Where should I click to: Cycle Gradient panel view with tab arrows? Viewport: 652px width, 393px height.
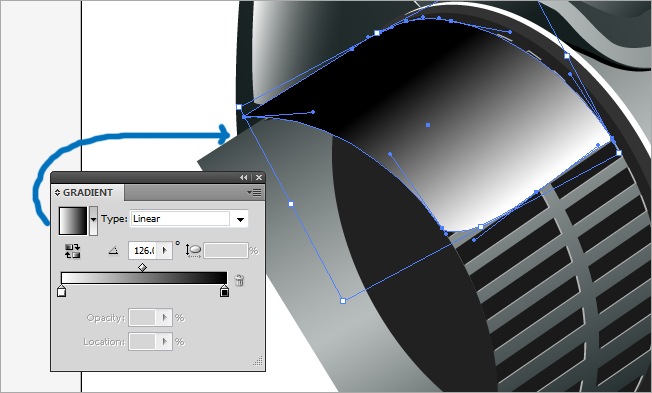[57, 193]
